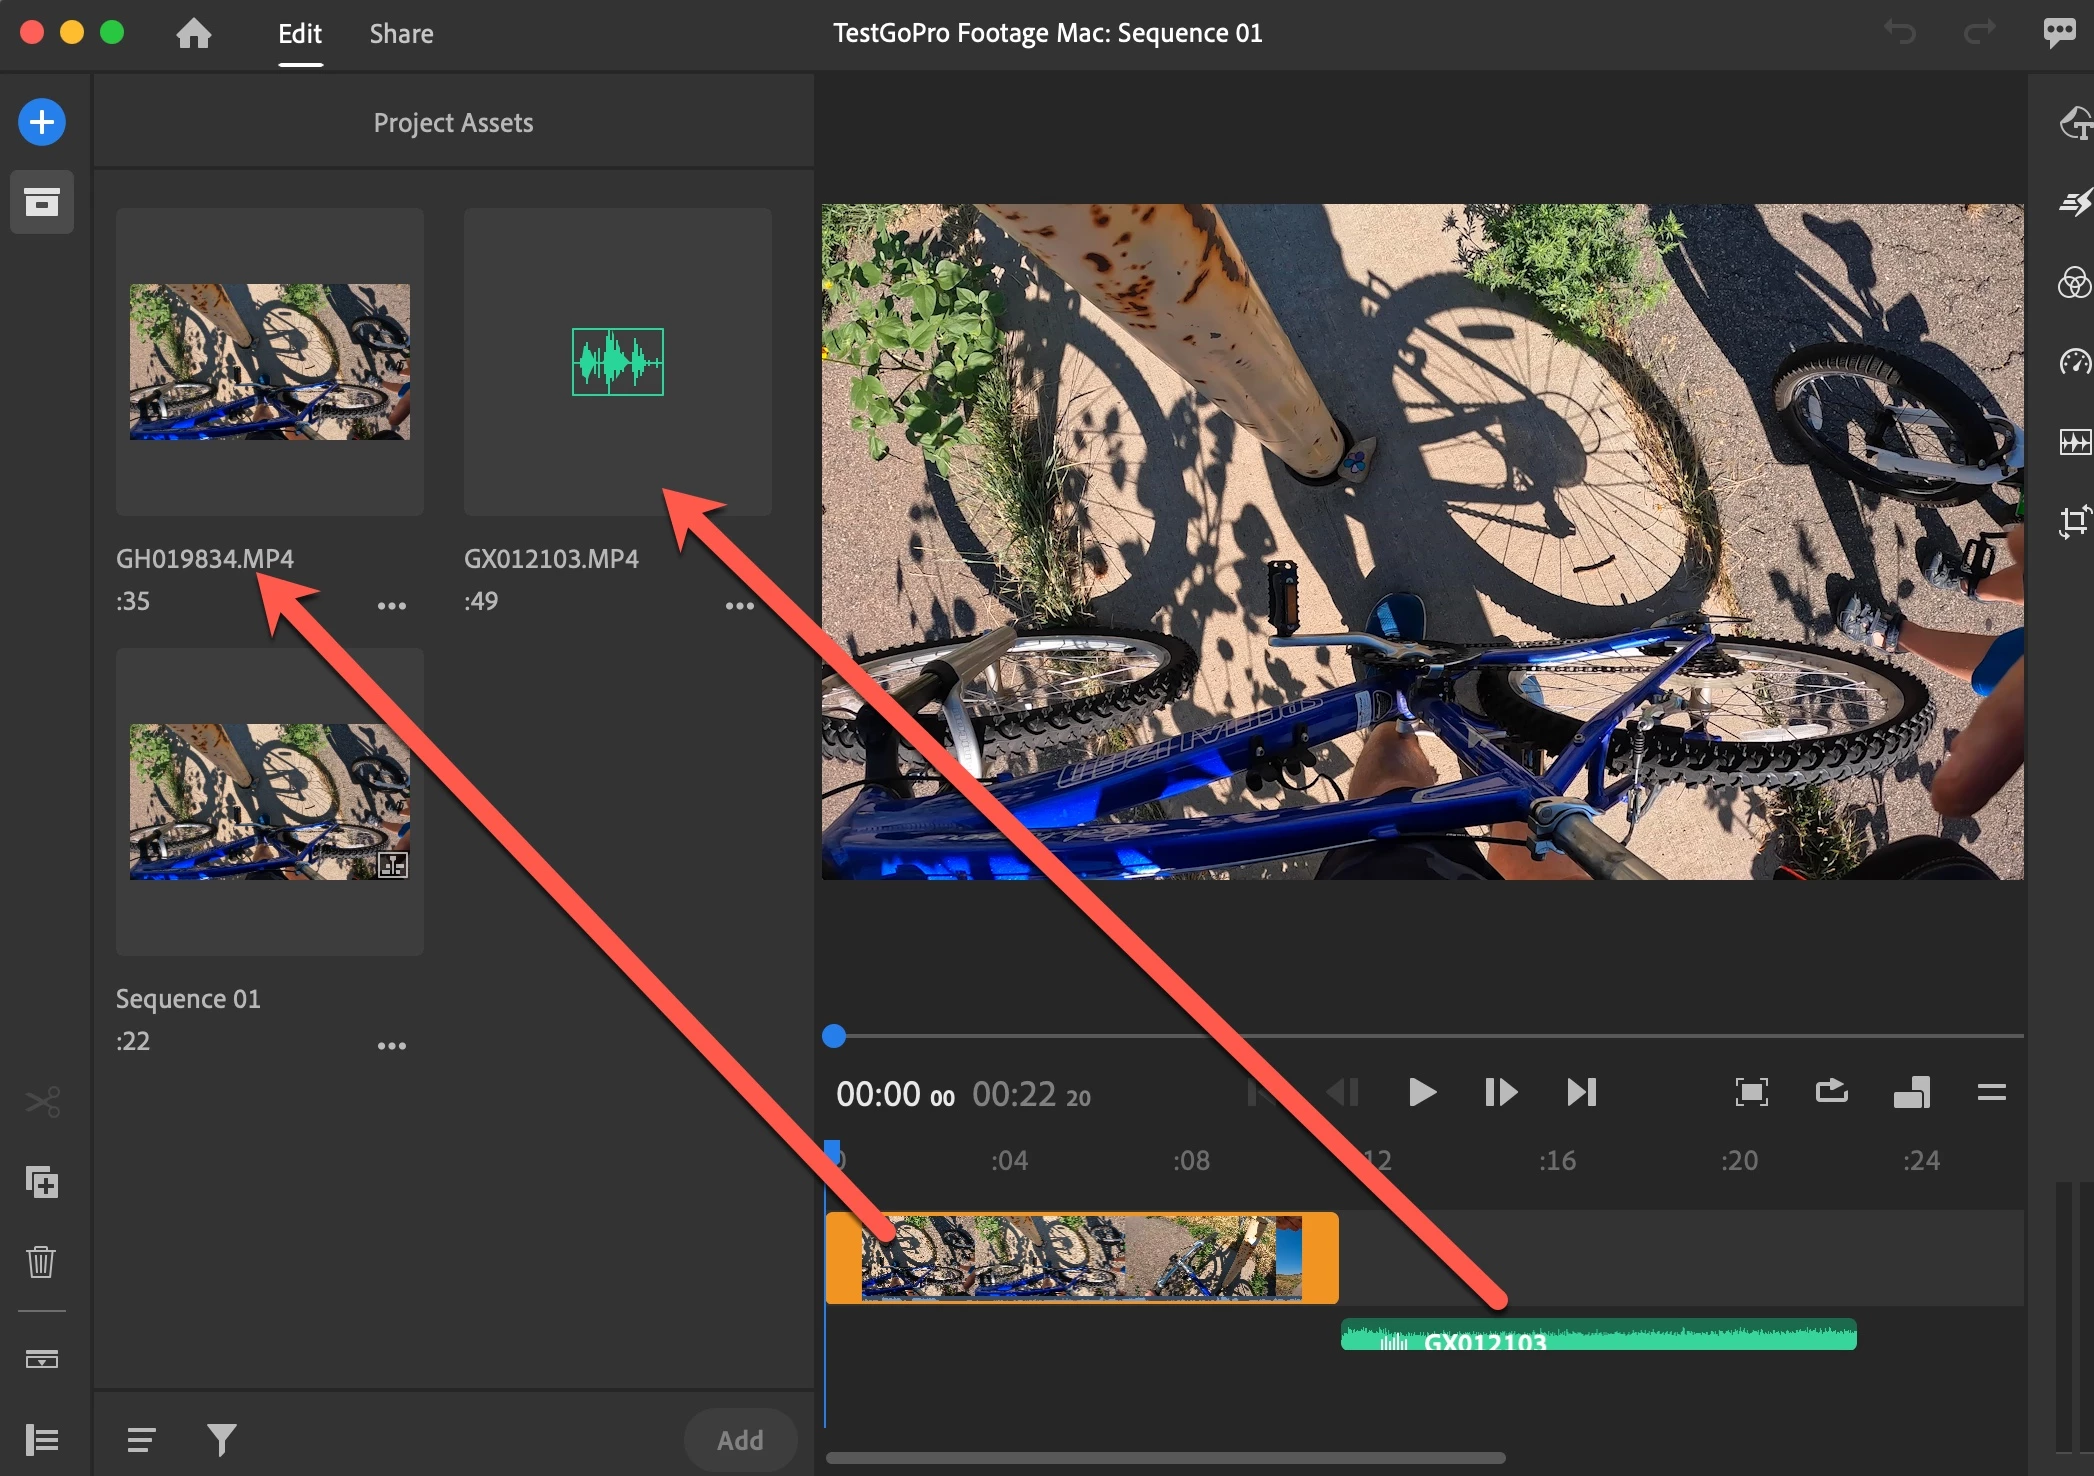Click the blue add media plus button
The width and height of the screenshot is (2094, 1476).
(x=42, y=123)
